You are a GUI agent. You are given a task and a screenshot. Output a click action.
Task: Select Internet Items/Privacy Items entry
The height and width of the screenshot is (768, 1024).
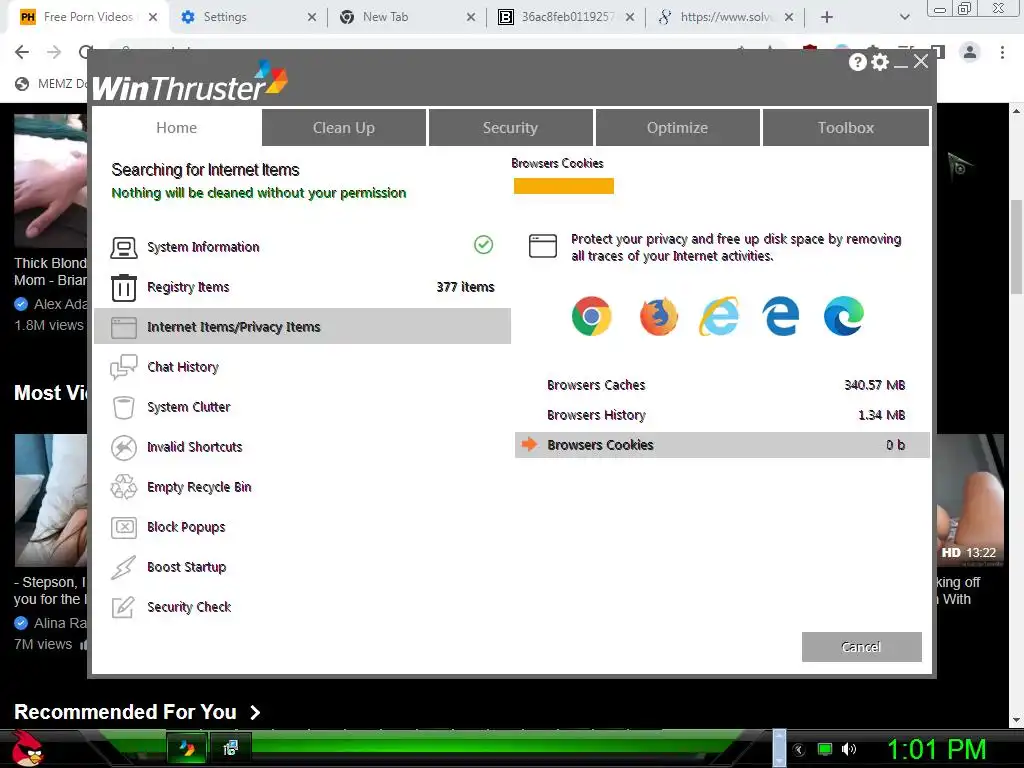pos(302,327)
